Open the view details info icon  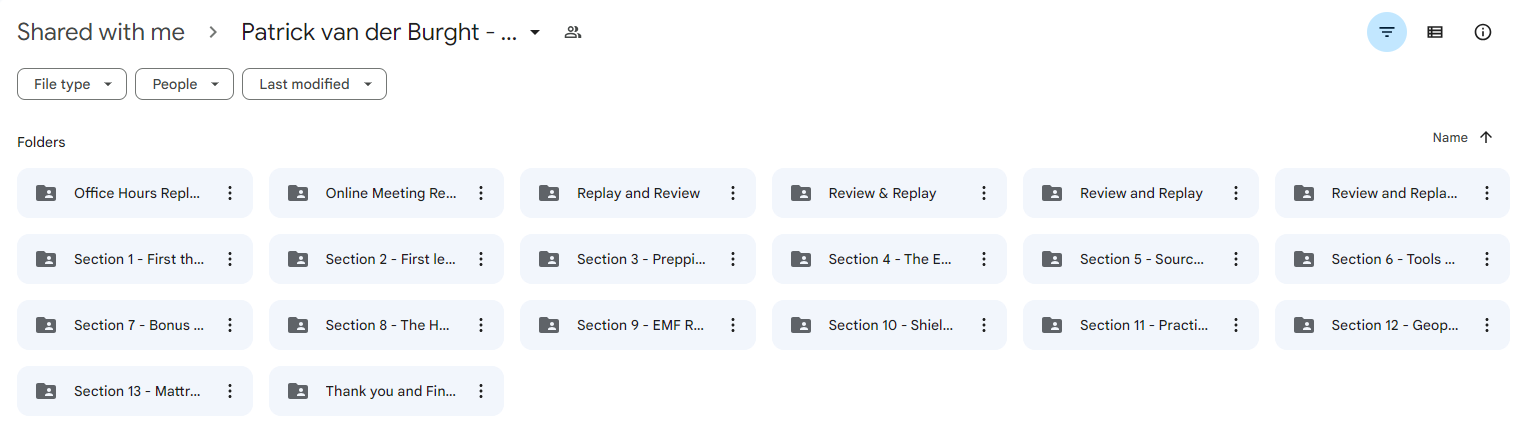[x=1483, y=32]
